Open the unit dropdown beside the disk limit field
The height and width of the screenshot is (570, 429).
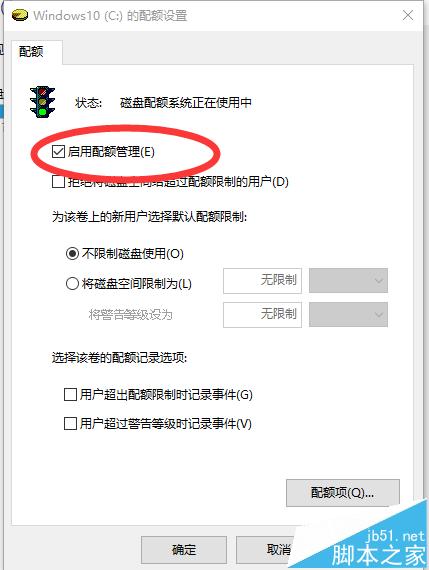coord(348,280)
